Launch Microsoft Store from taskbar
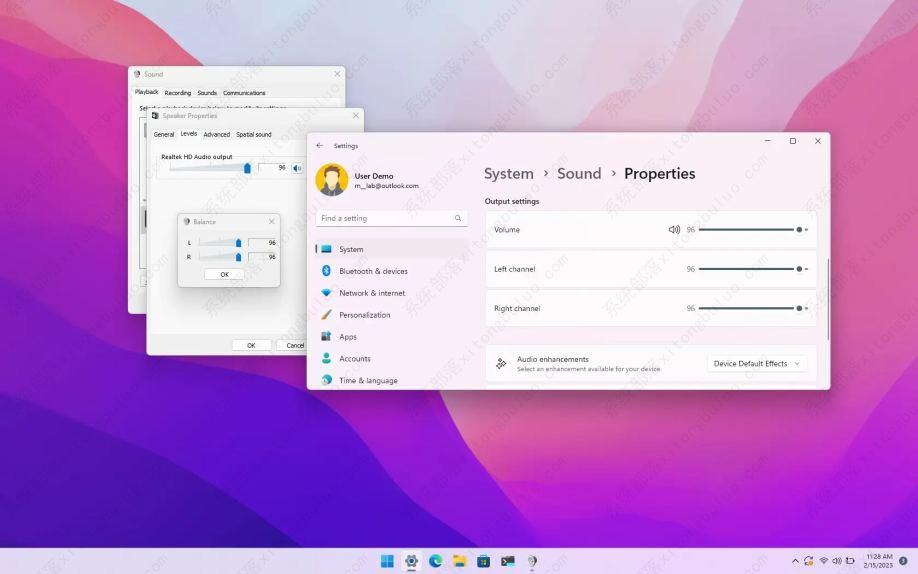Image resolution: width=918 pixels, height=574 pixels. pyautogui.click(x=483, y=561)
